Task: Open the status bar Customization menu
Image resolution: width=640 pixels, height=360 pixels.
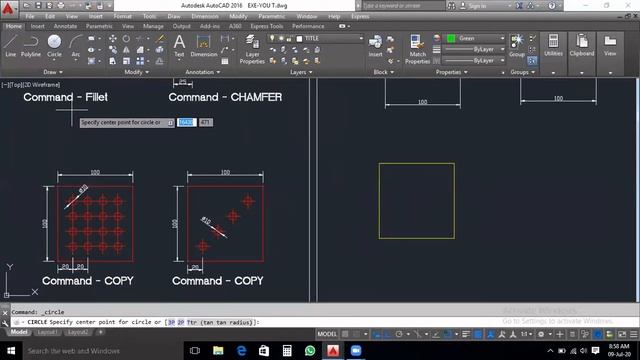Action: point(633,334)
